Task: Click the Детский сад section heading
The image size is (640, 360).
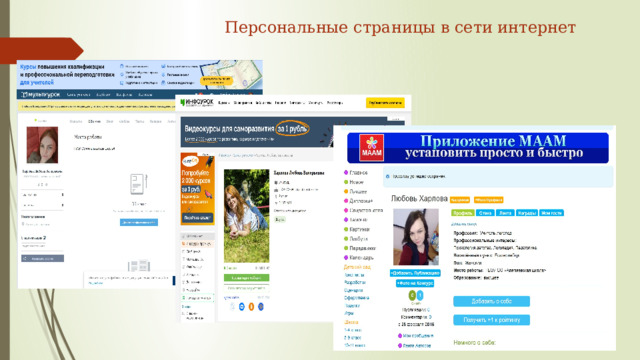Action: pyautogui.click(x=357, y=267)
